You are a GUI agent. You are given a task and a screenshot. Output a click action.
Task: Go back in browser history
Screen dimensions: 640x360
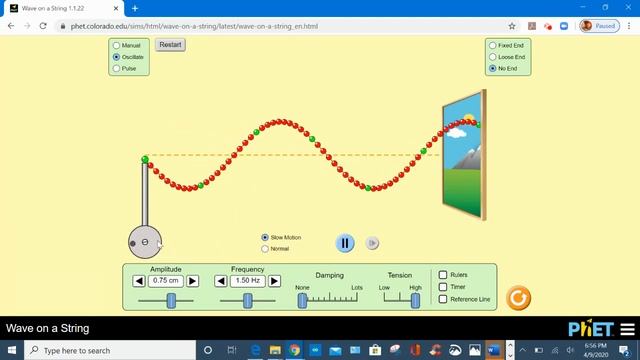(11, 26)
